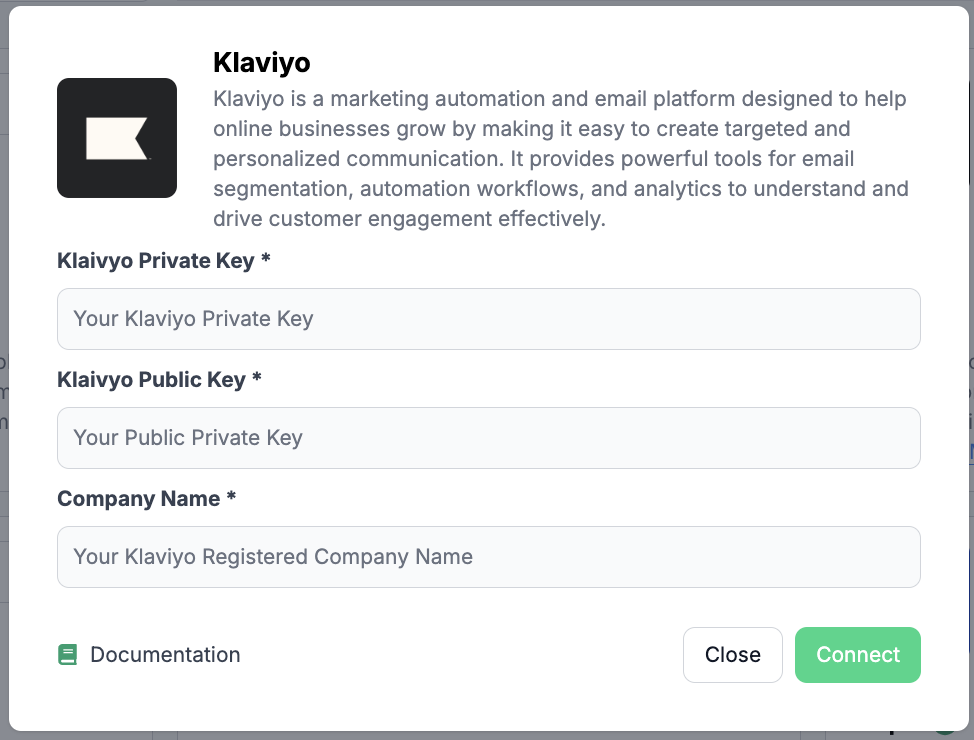Focus the Klaviyo Public Key input field
974x740 pixels.
(488, 438)
